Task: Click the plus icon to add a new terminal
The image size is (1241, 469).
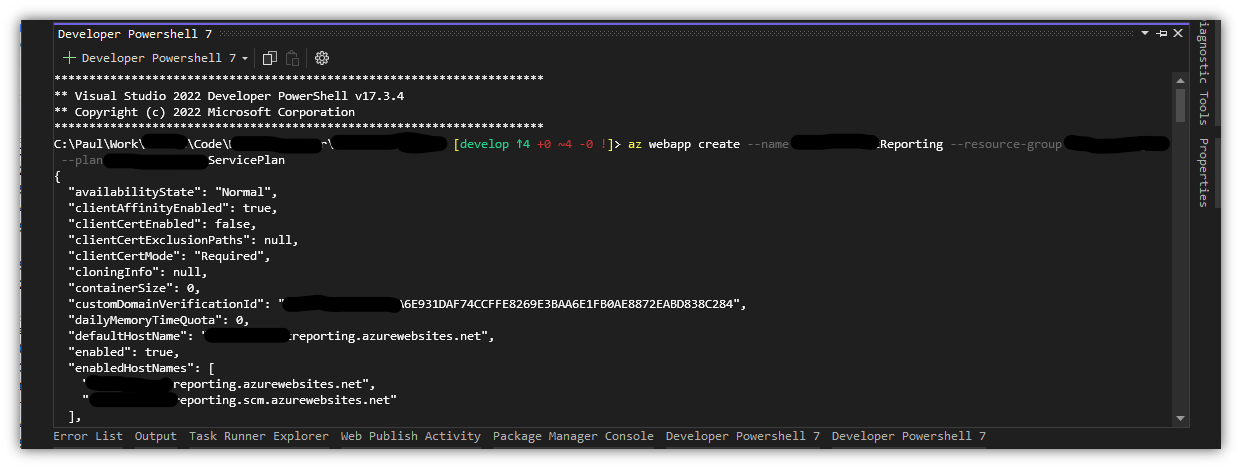Action: (x=69, y=58)
